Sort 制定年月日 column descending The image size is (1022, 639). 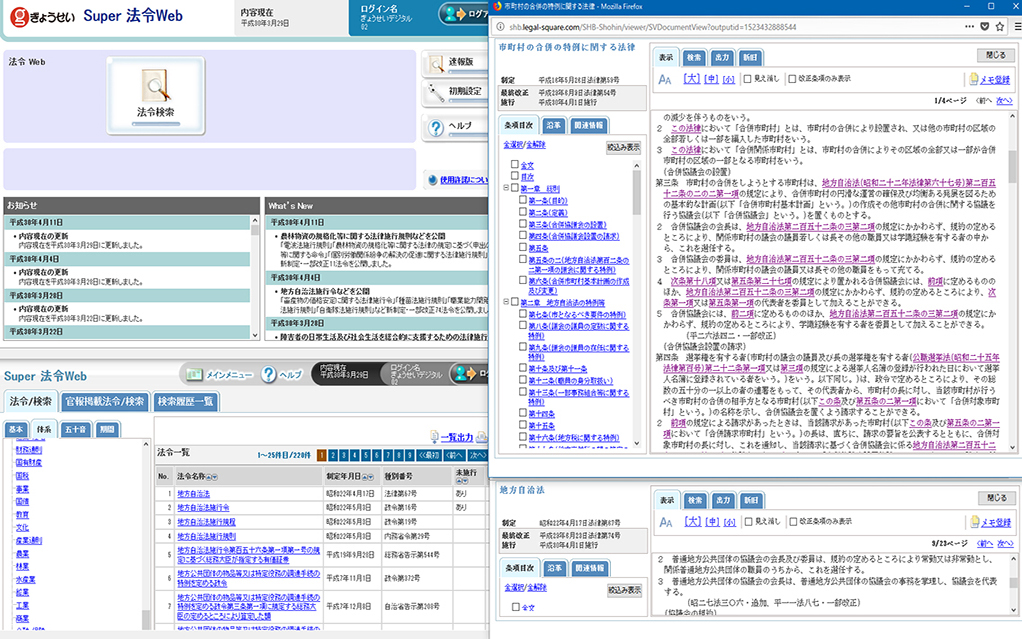tap(371, 477)
